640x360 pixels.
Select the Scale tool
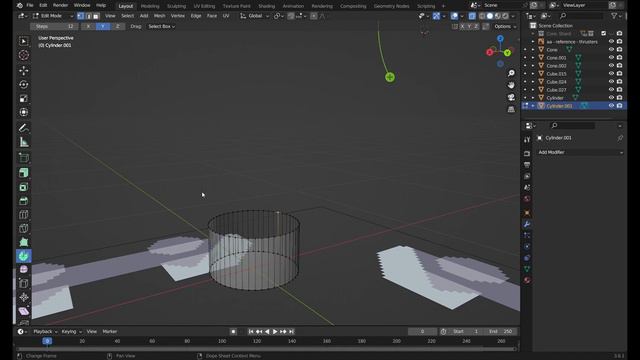tap(24, 98)
